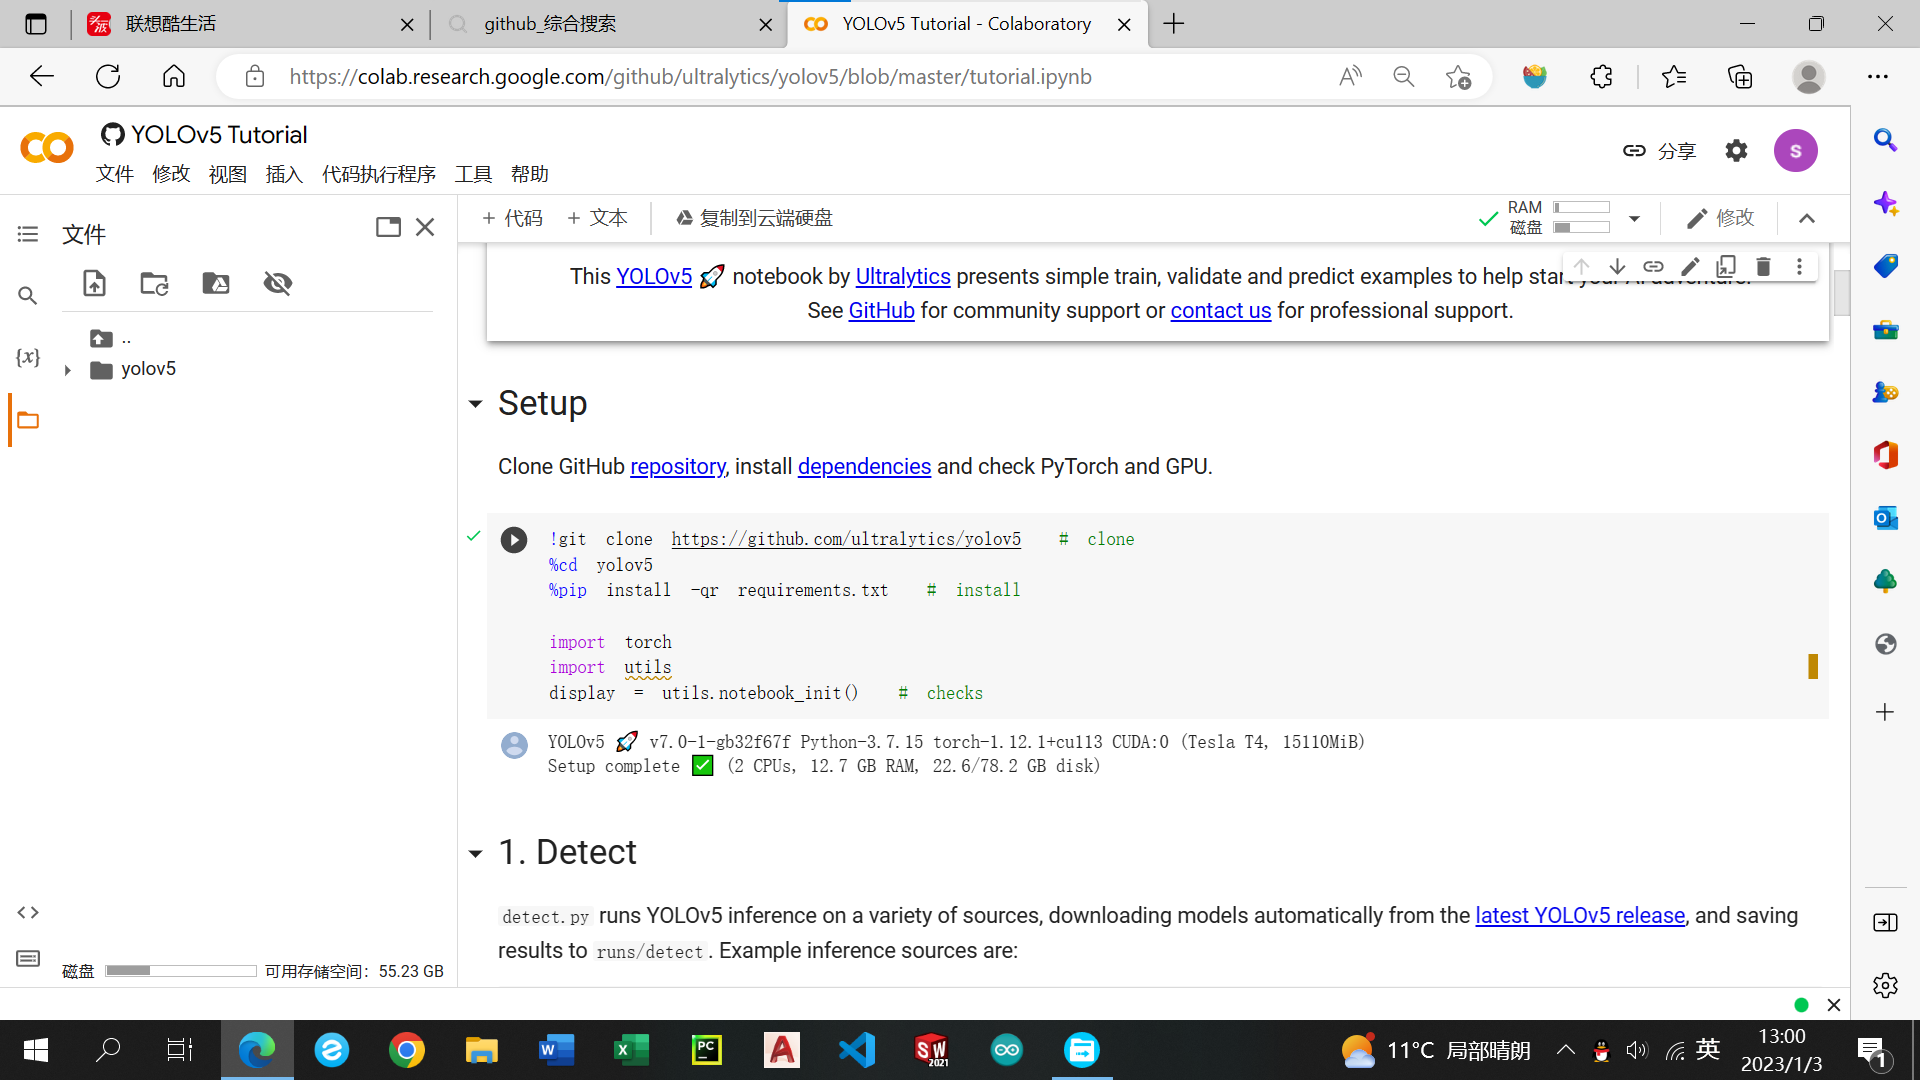Open the variables inspector panel
The height and width of the screenshot is (1080, 1920).
[x=28, y=357]
